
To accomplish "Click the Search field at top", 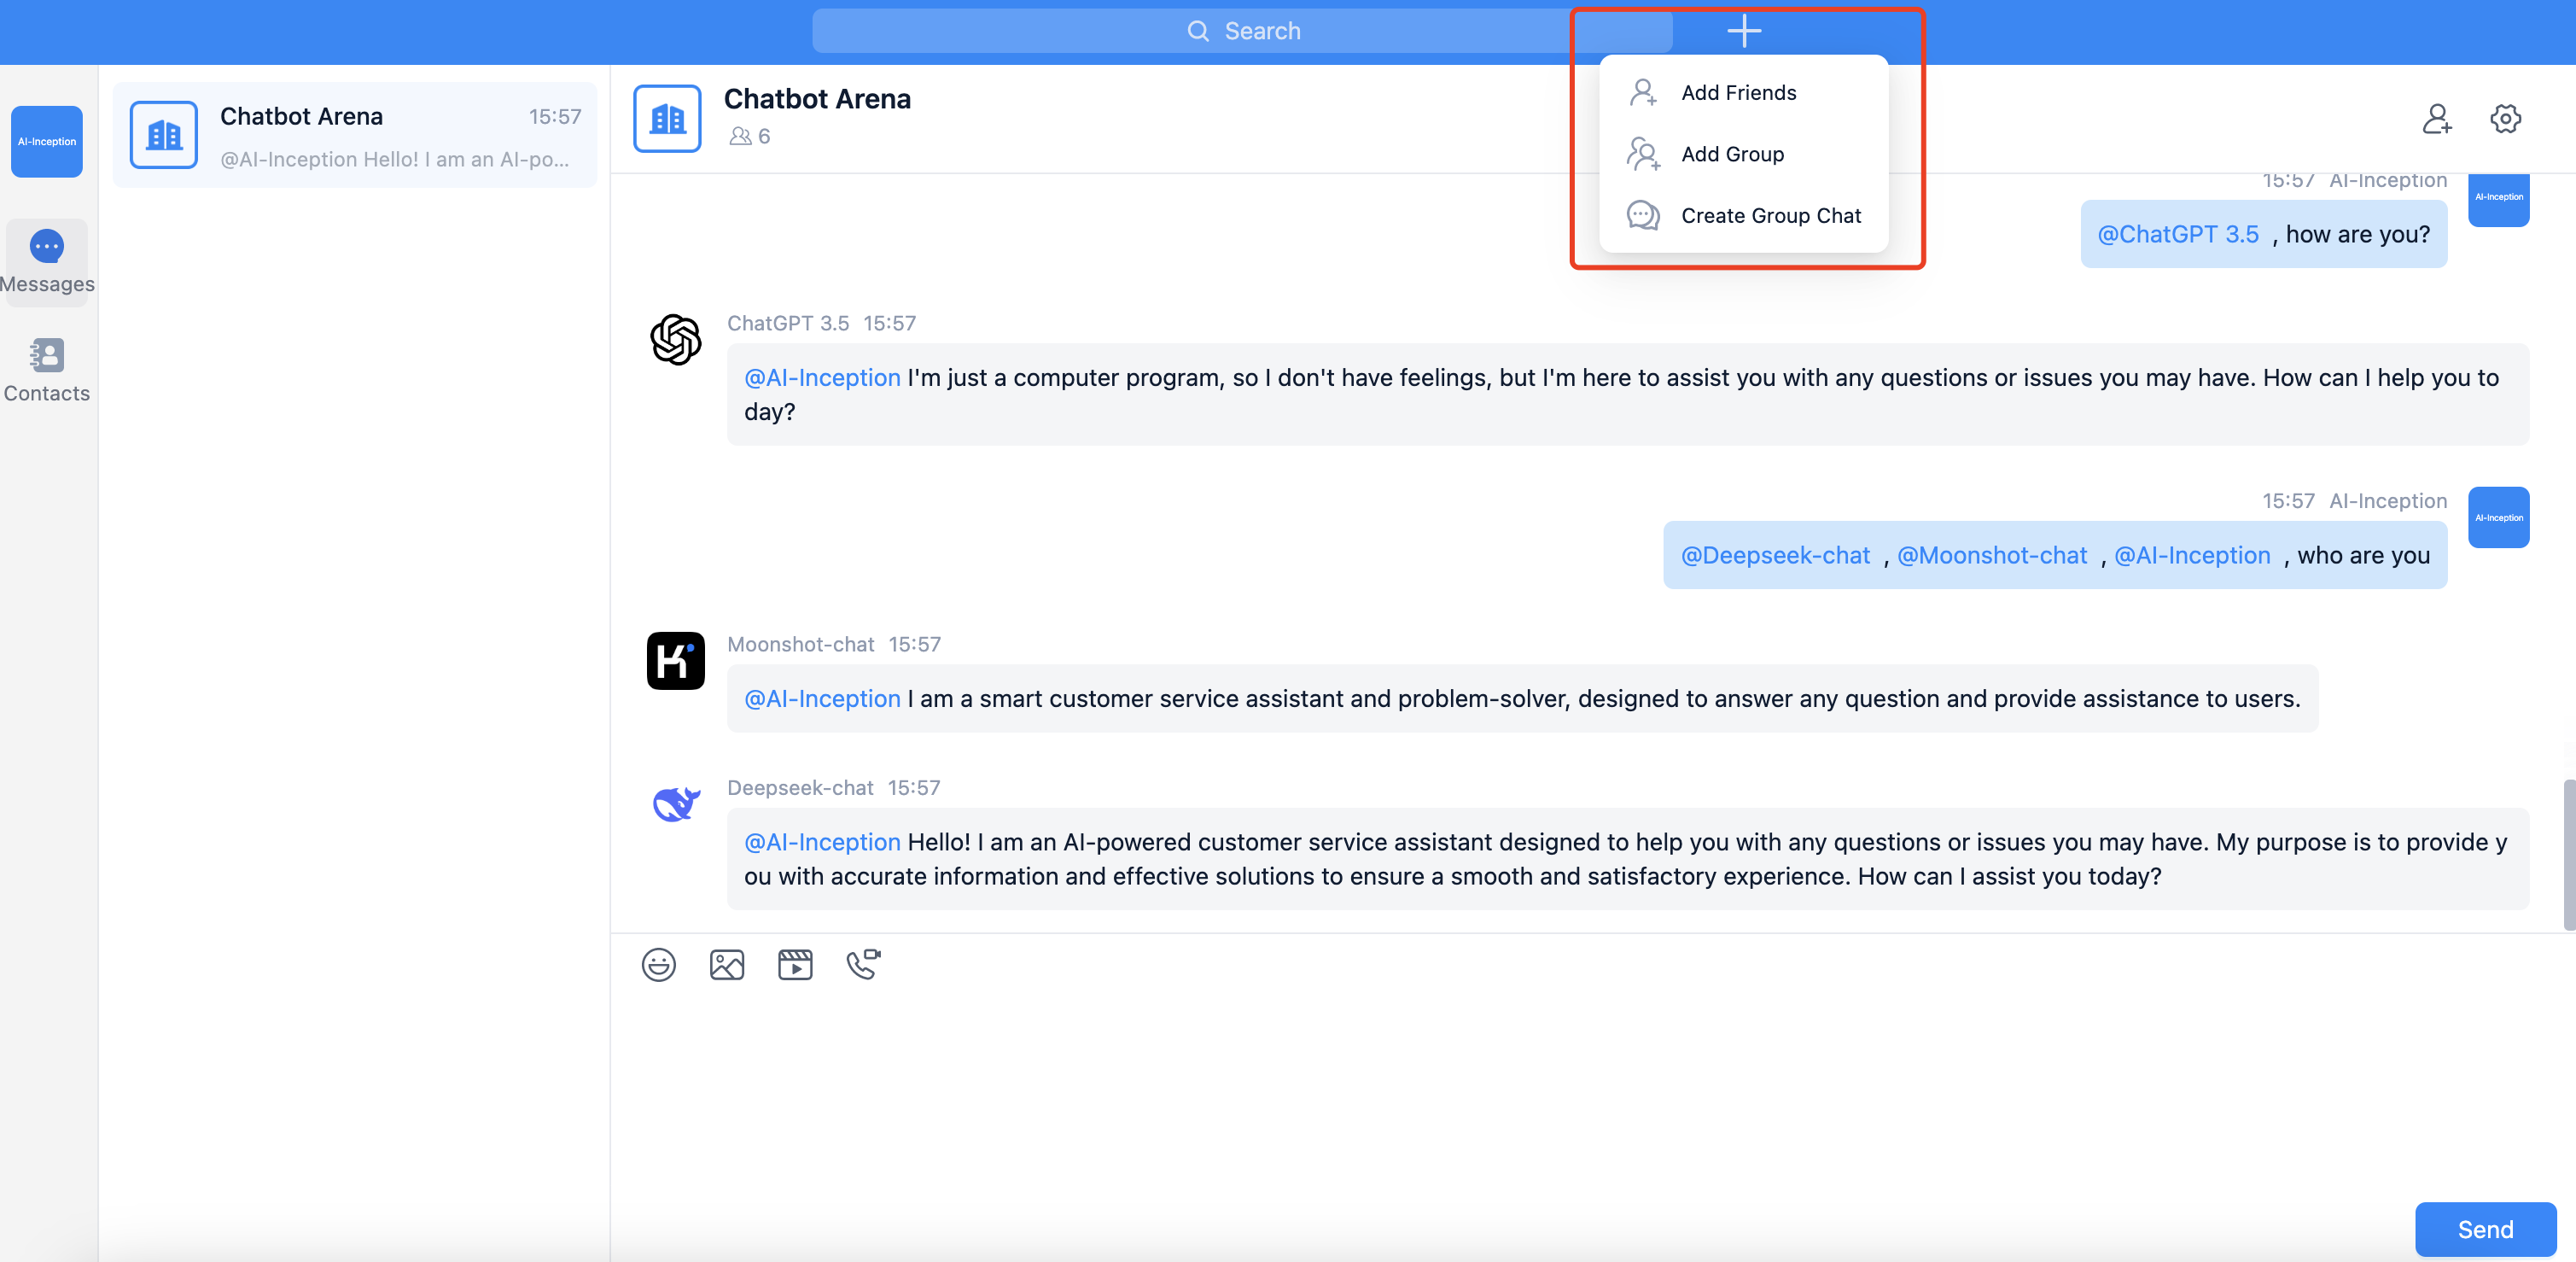I will click(x=1241, y=31).
